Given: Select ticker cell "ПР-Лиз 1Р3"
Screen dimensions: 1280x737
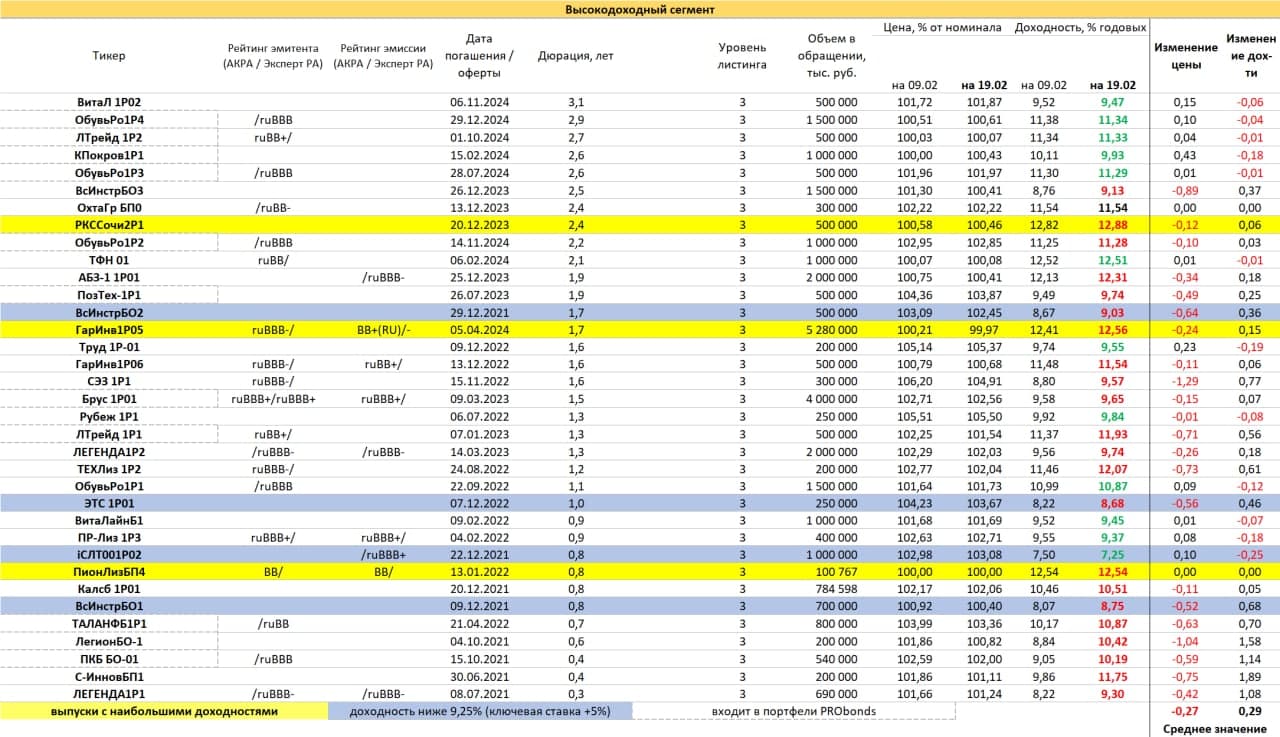Looking at the screenshot, I should click(109, 538).
